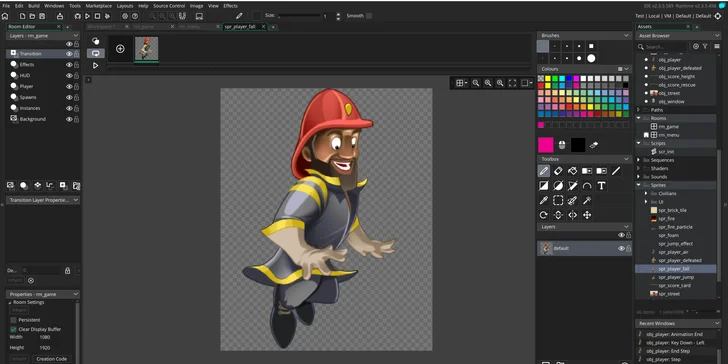This screenshot has height=364, width=728.
Task: Collapse the Sprites folder
Action: coord(638,185)
